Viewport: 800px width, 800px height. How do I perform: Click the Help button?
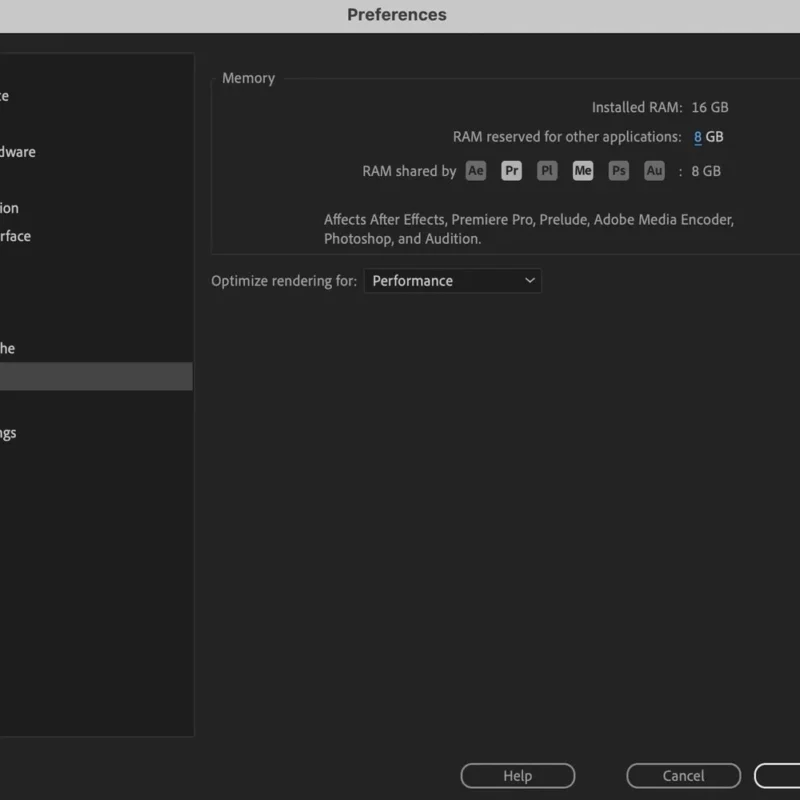[x=518, y=776]
